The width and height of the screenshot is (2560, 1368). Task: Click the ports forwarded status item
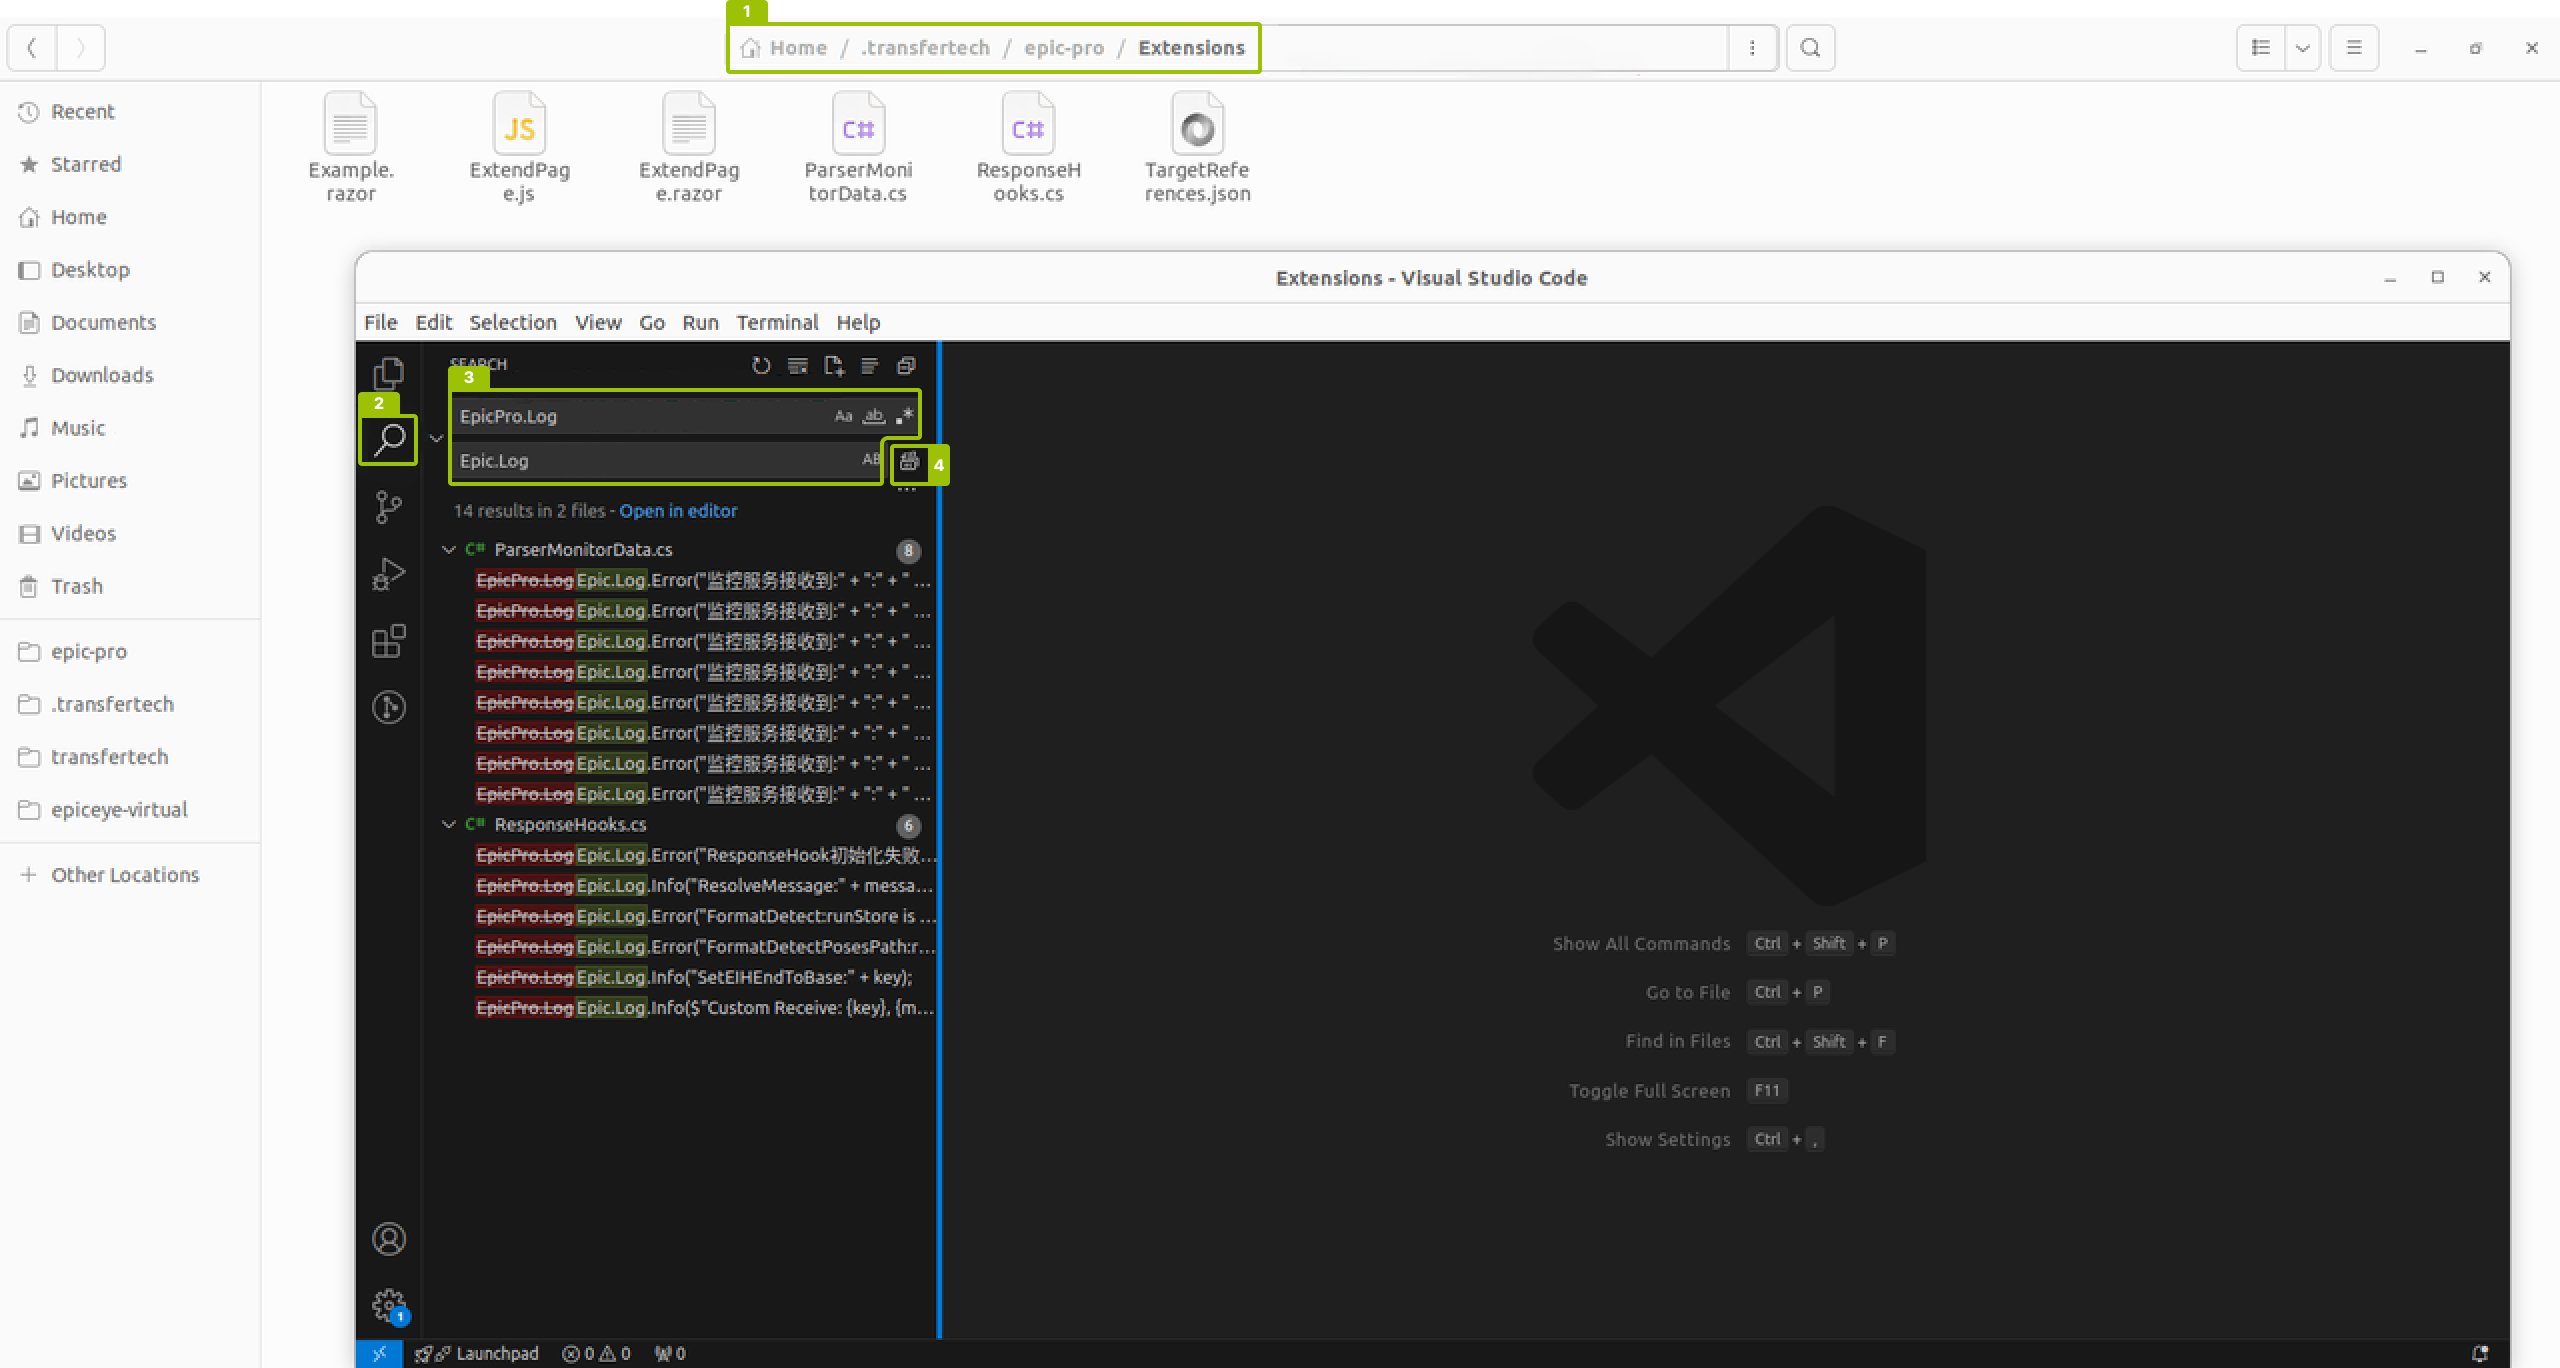click(670, 1353)
